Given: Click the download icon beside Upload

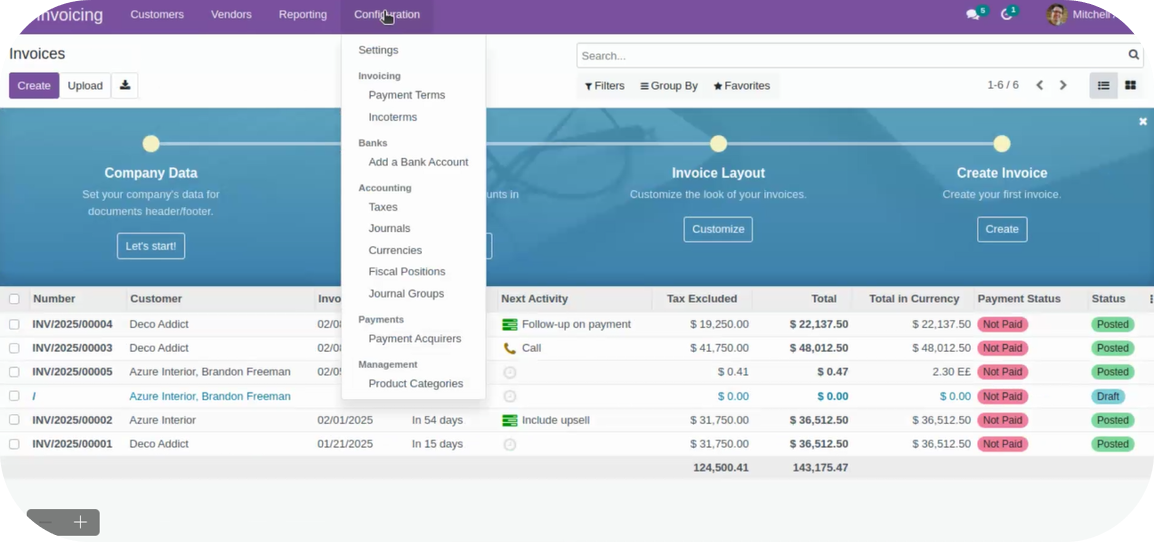Looking at the screenshot, I should (125, 86).
